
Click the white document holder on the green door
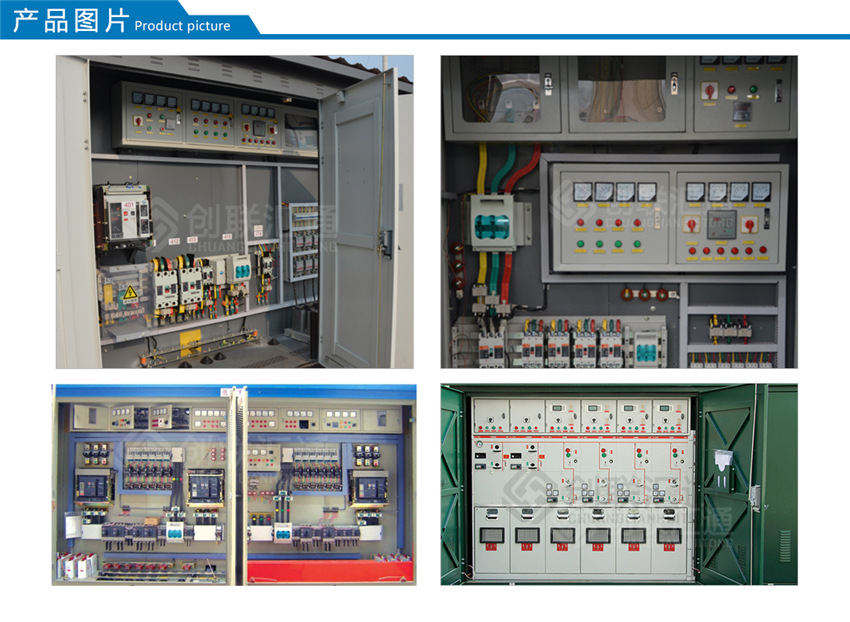[x=723, y=461]
